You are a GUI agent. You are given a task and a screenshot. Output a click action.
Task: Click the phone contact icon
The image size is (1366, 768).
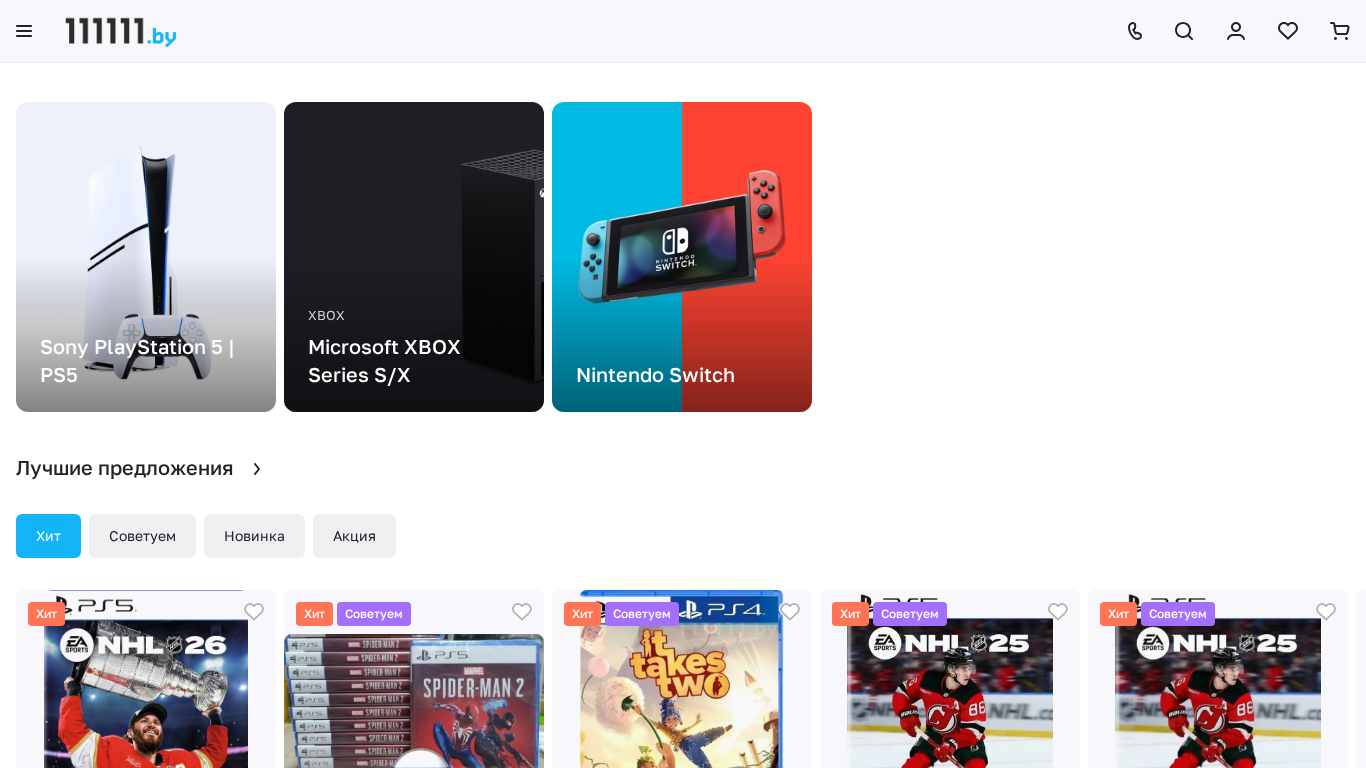tap(1134, 31)
